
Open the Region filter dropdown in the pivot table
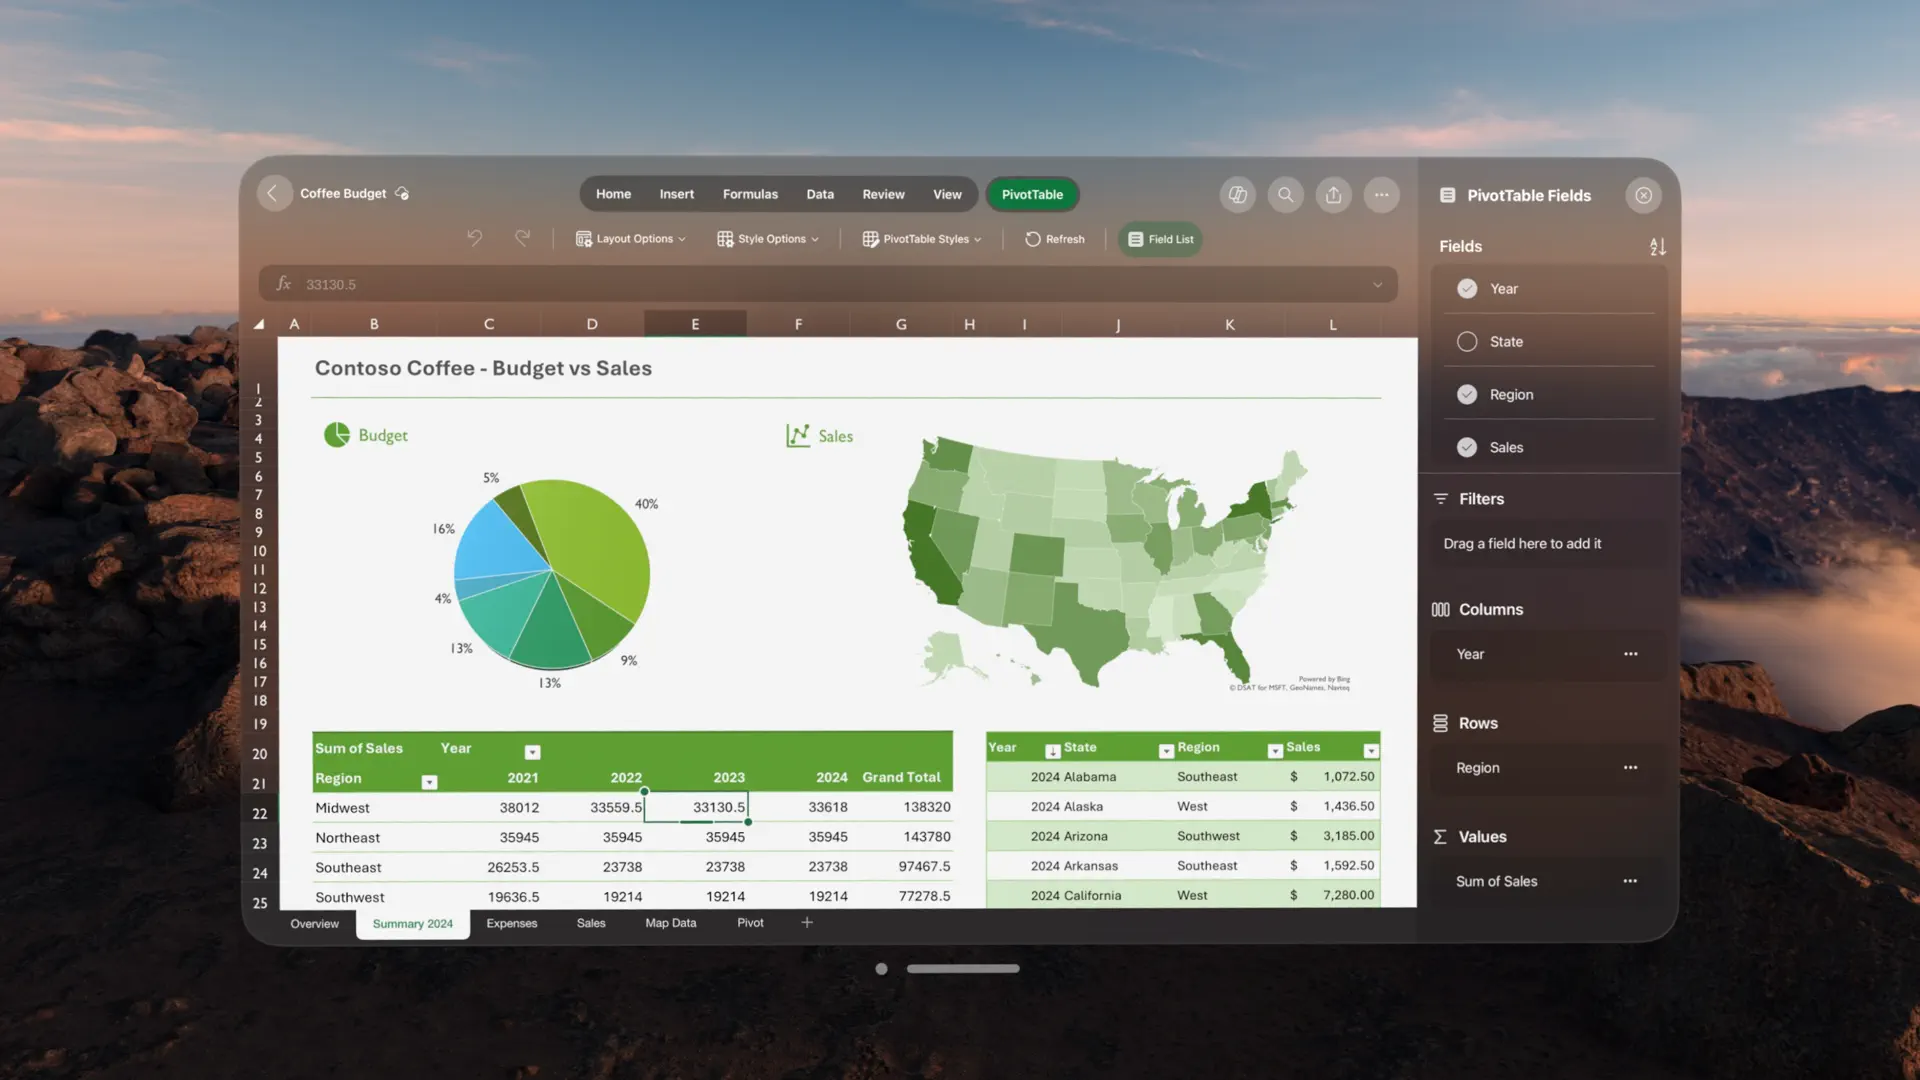click(429, 782)
